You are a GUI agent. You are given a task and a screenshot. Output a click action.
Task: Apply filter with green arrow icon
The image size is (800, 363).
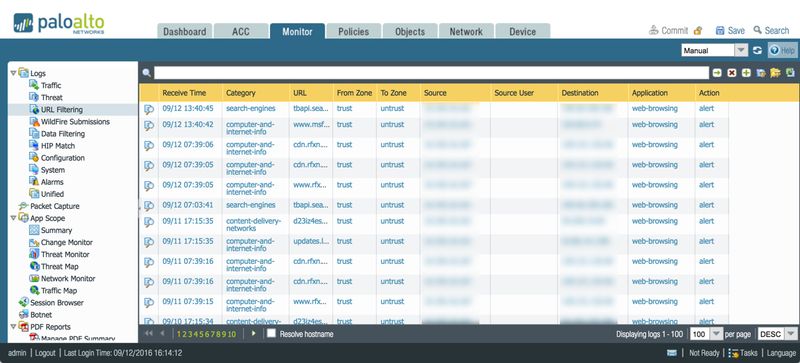[717, 73]
